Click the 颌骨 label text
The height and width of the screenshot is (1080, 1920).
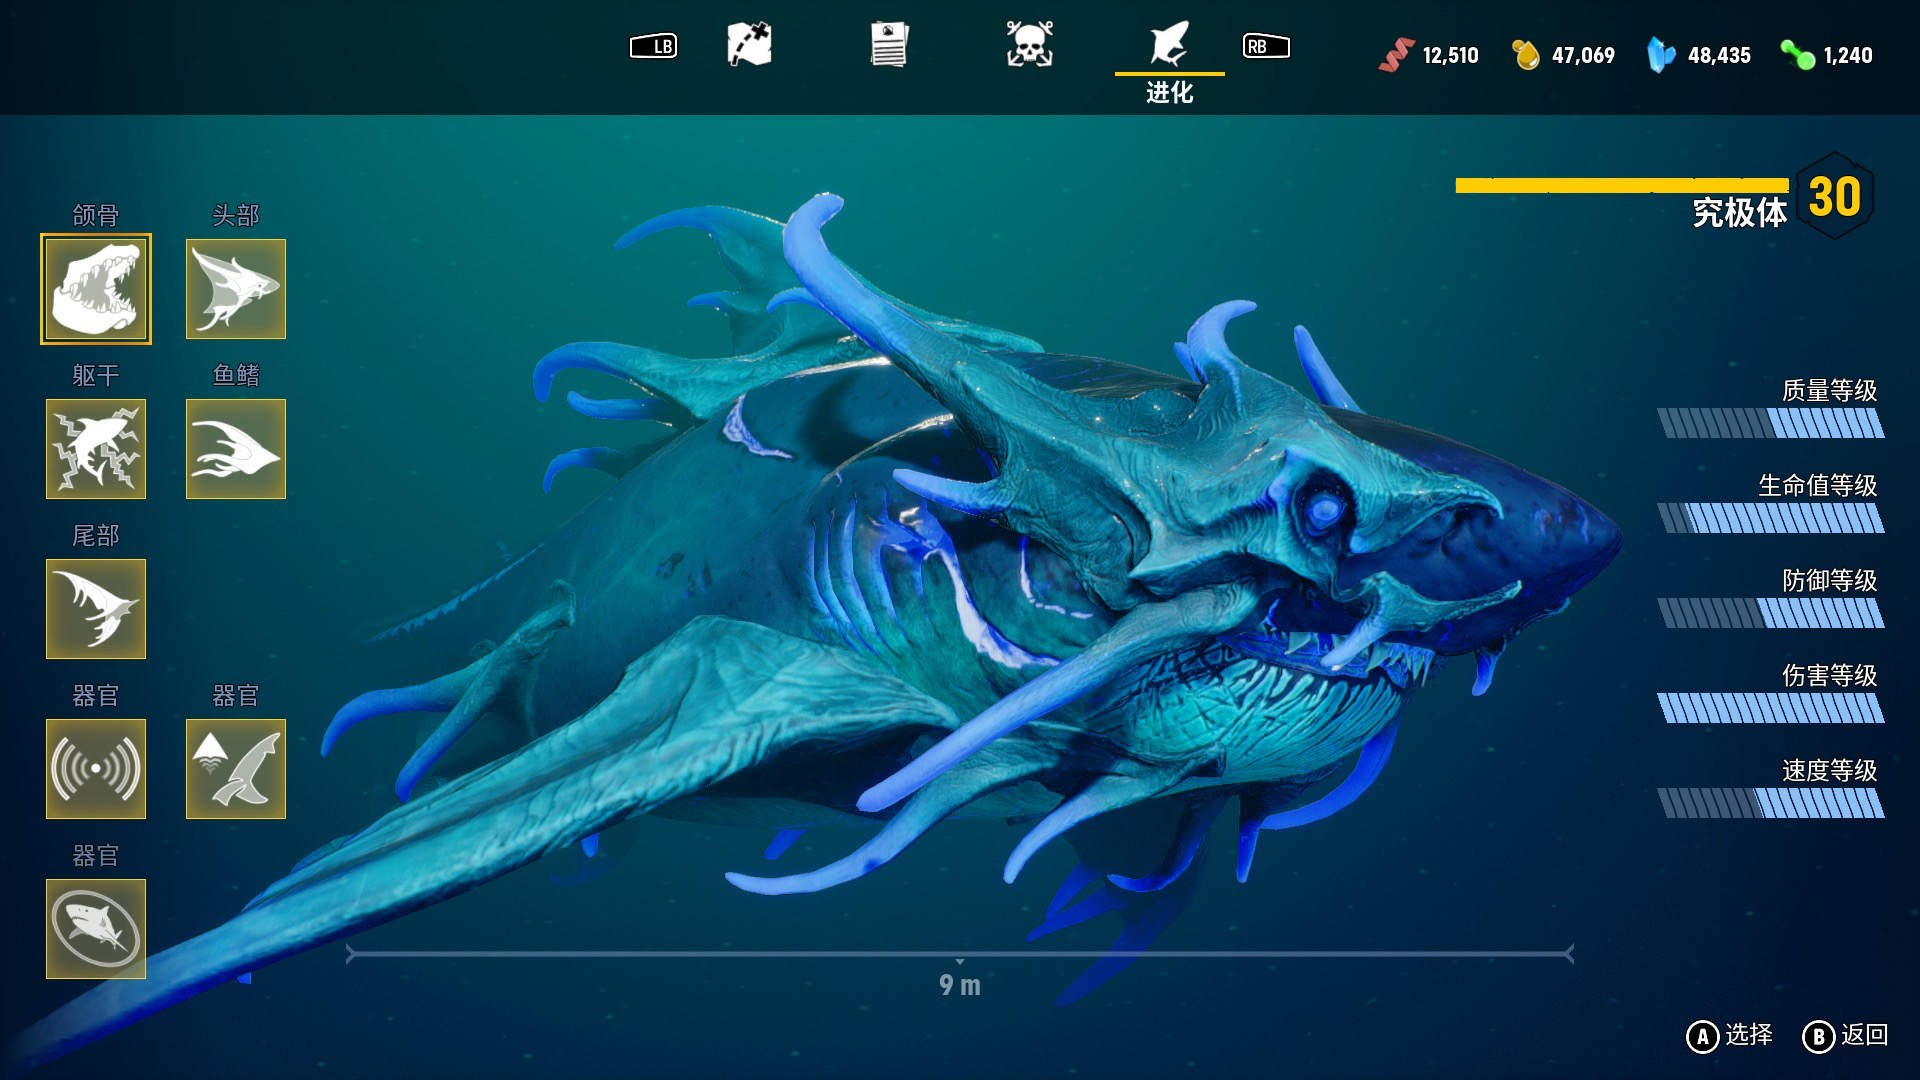96,215
